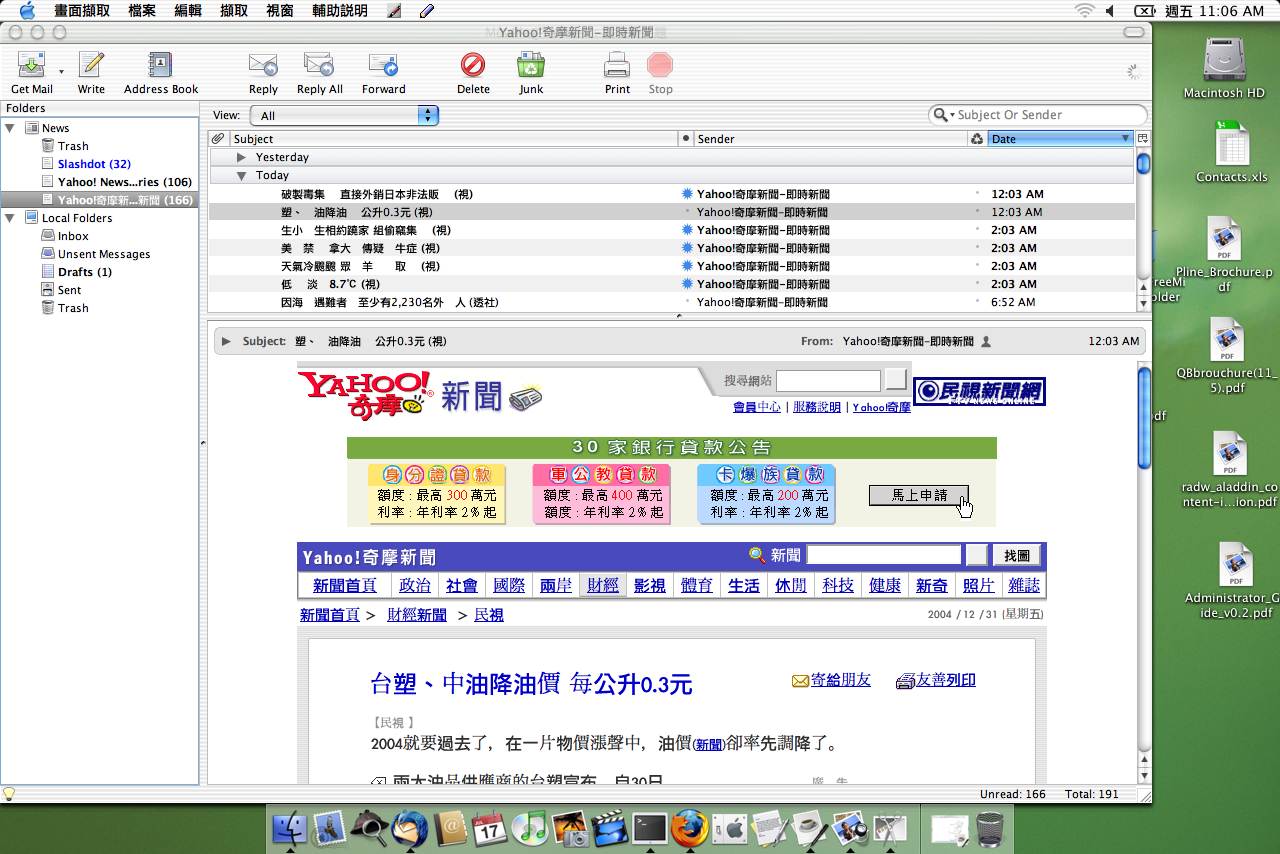The height and width of the screenshot is (854, 1280).
Task: Open the Address Book
Action: pos(161,67)
